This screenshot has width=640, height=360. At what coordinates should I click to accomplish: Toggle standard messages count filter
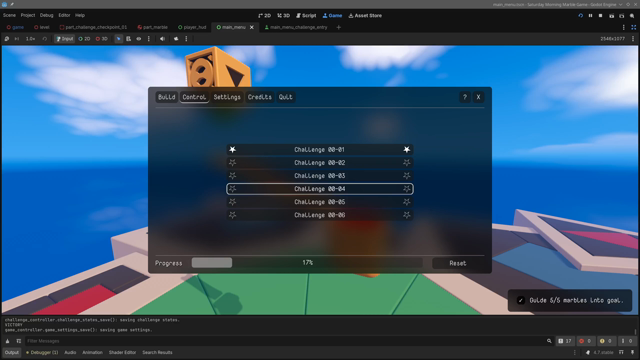coord(565,341)
